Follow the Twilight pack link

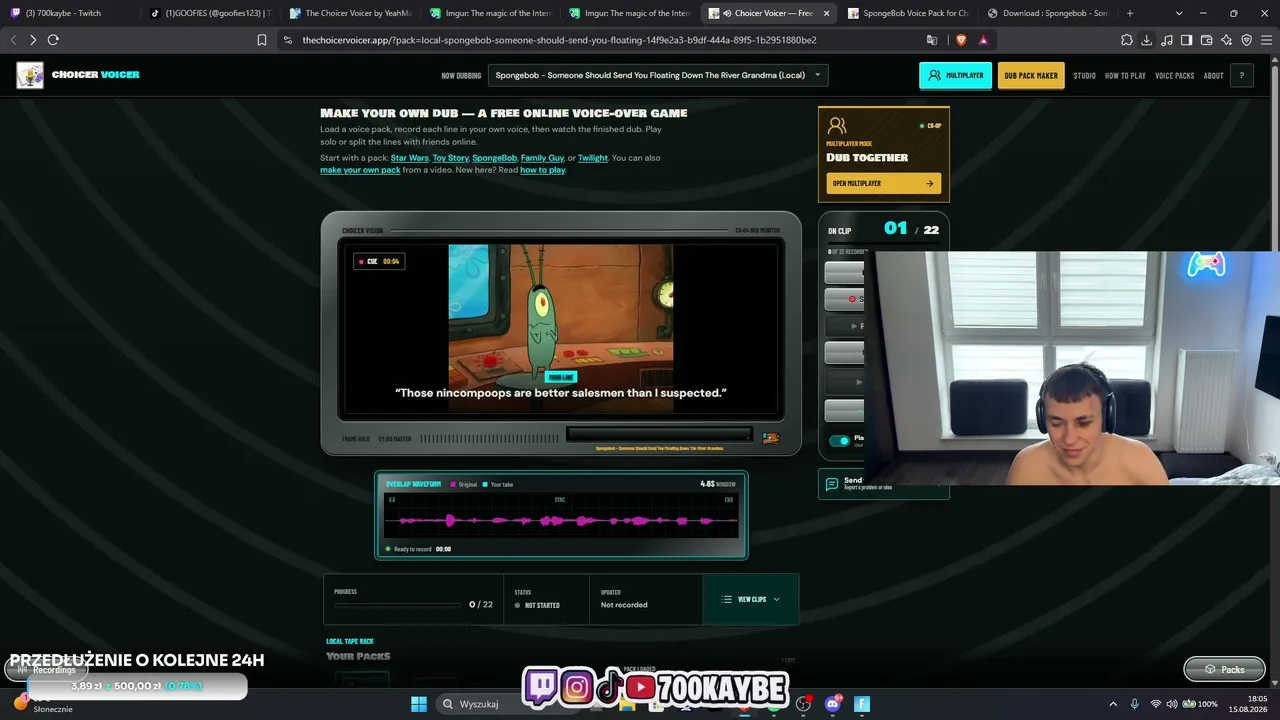tap(593, 158)
